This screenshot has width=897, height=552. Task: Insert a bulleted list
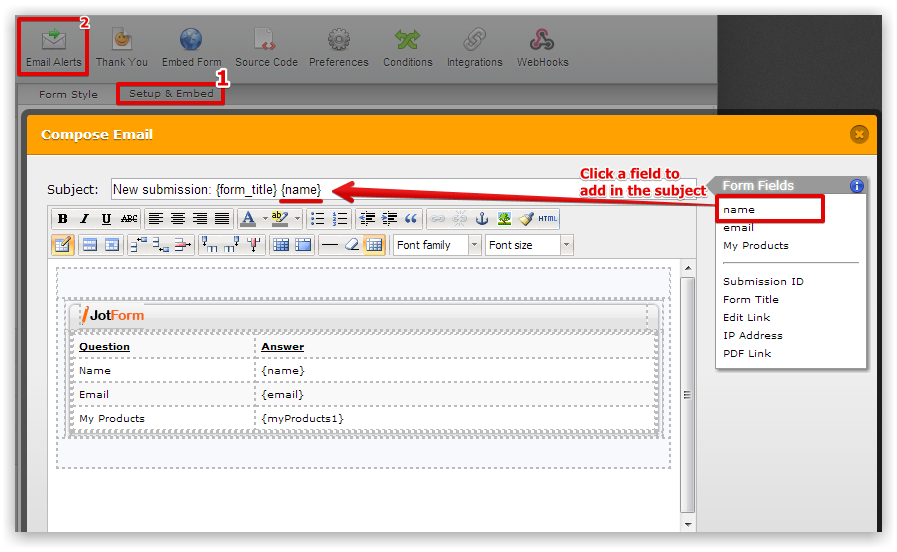coord(317,219)
